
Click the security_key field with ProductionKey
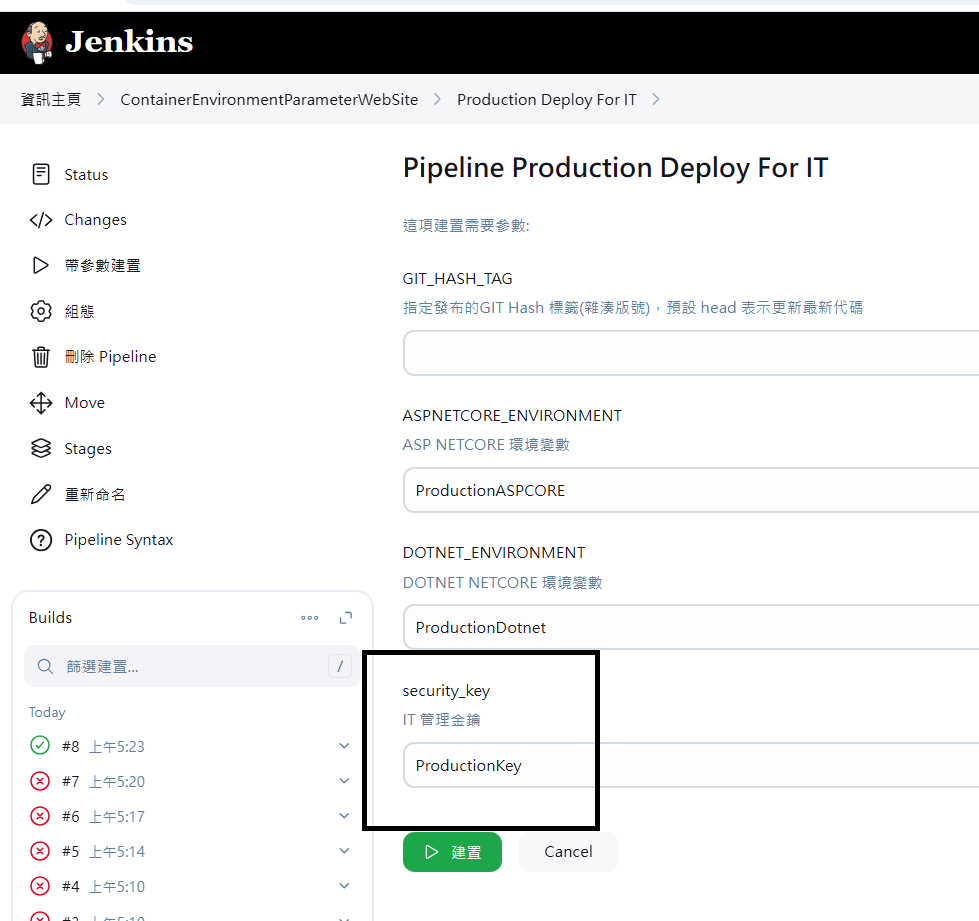pyautogui.click(x=691, y=765)
